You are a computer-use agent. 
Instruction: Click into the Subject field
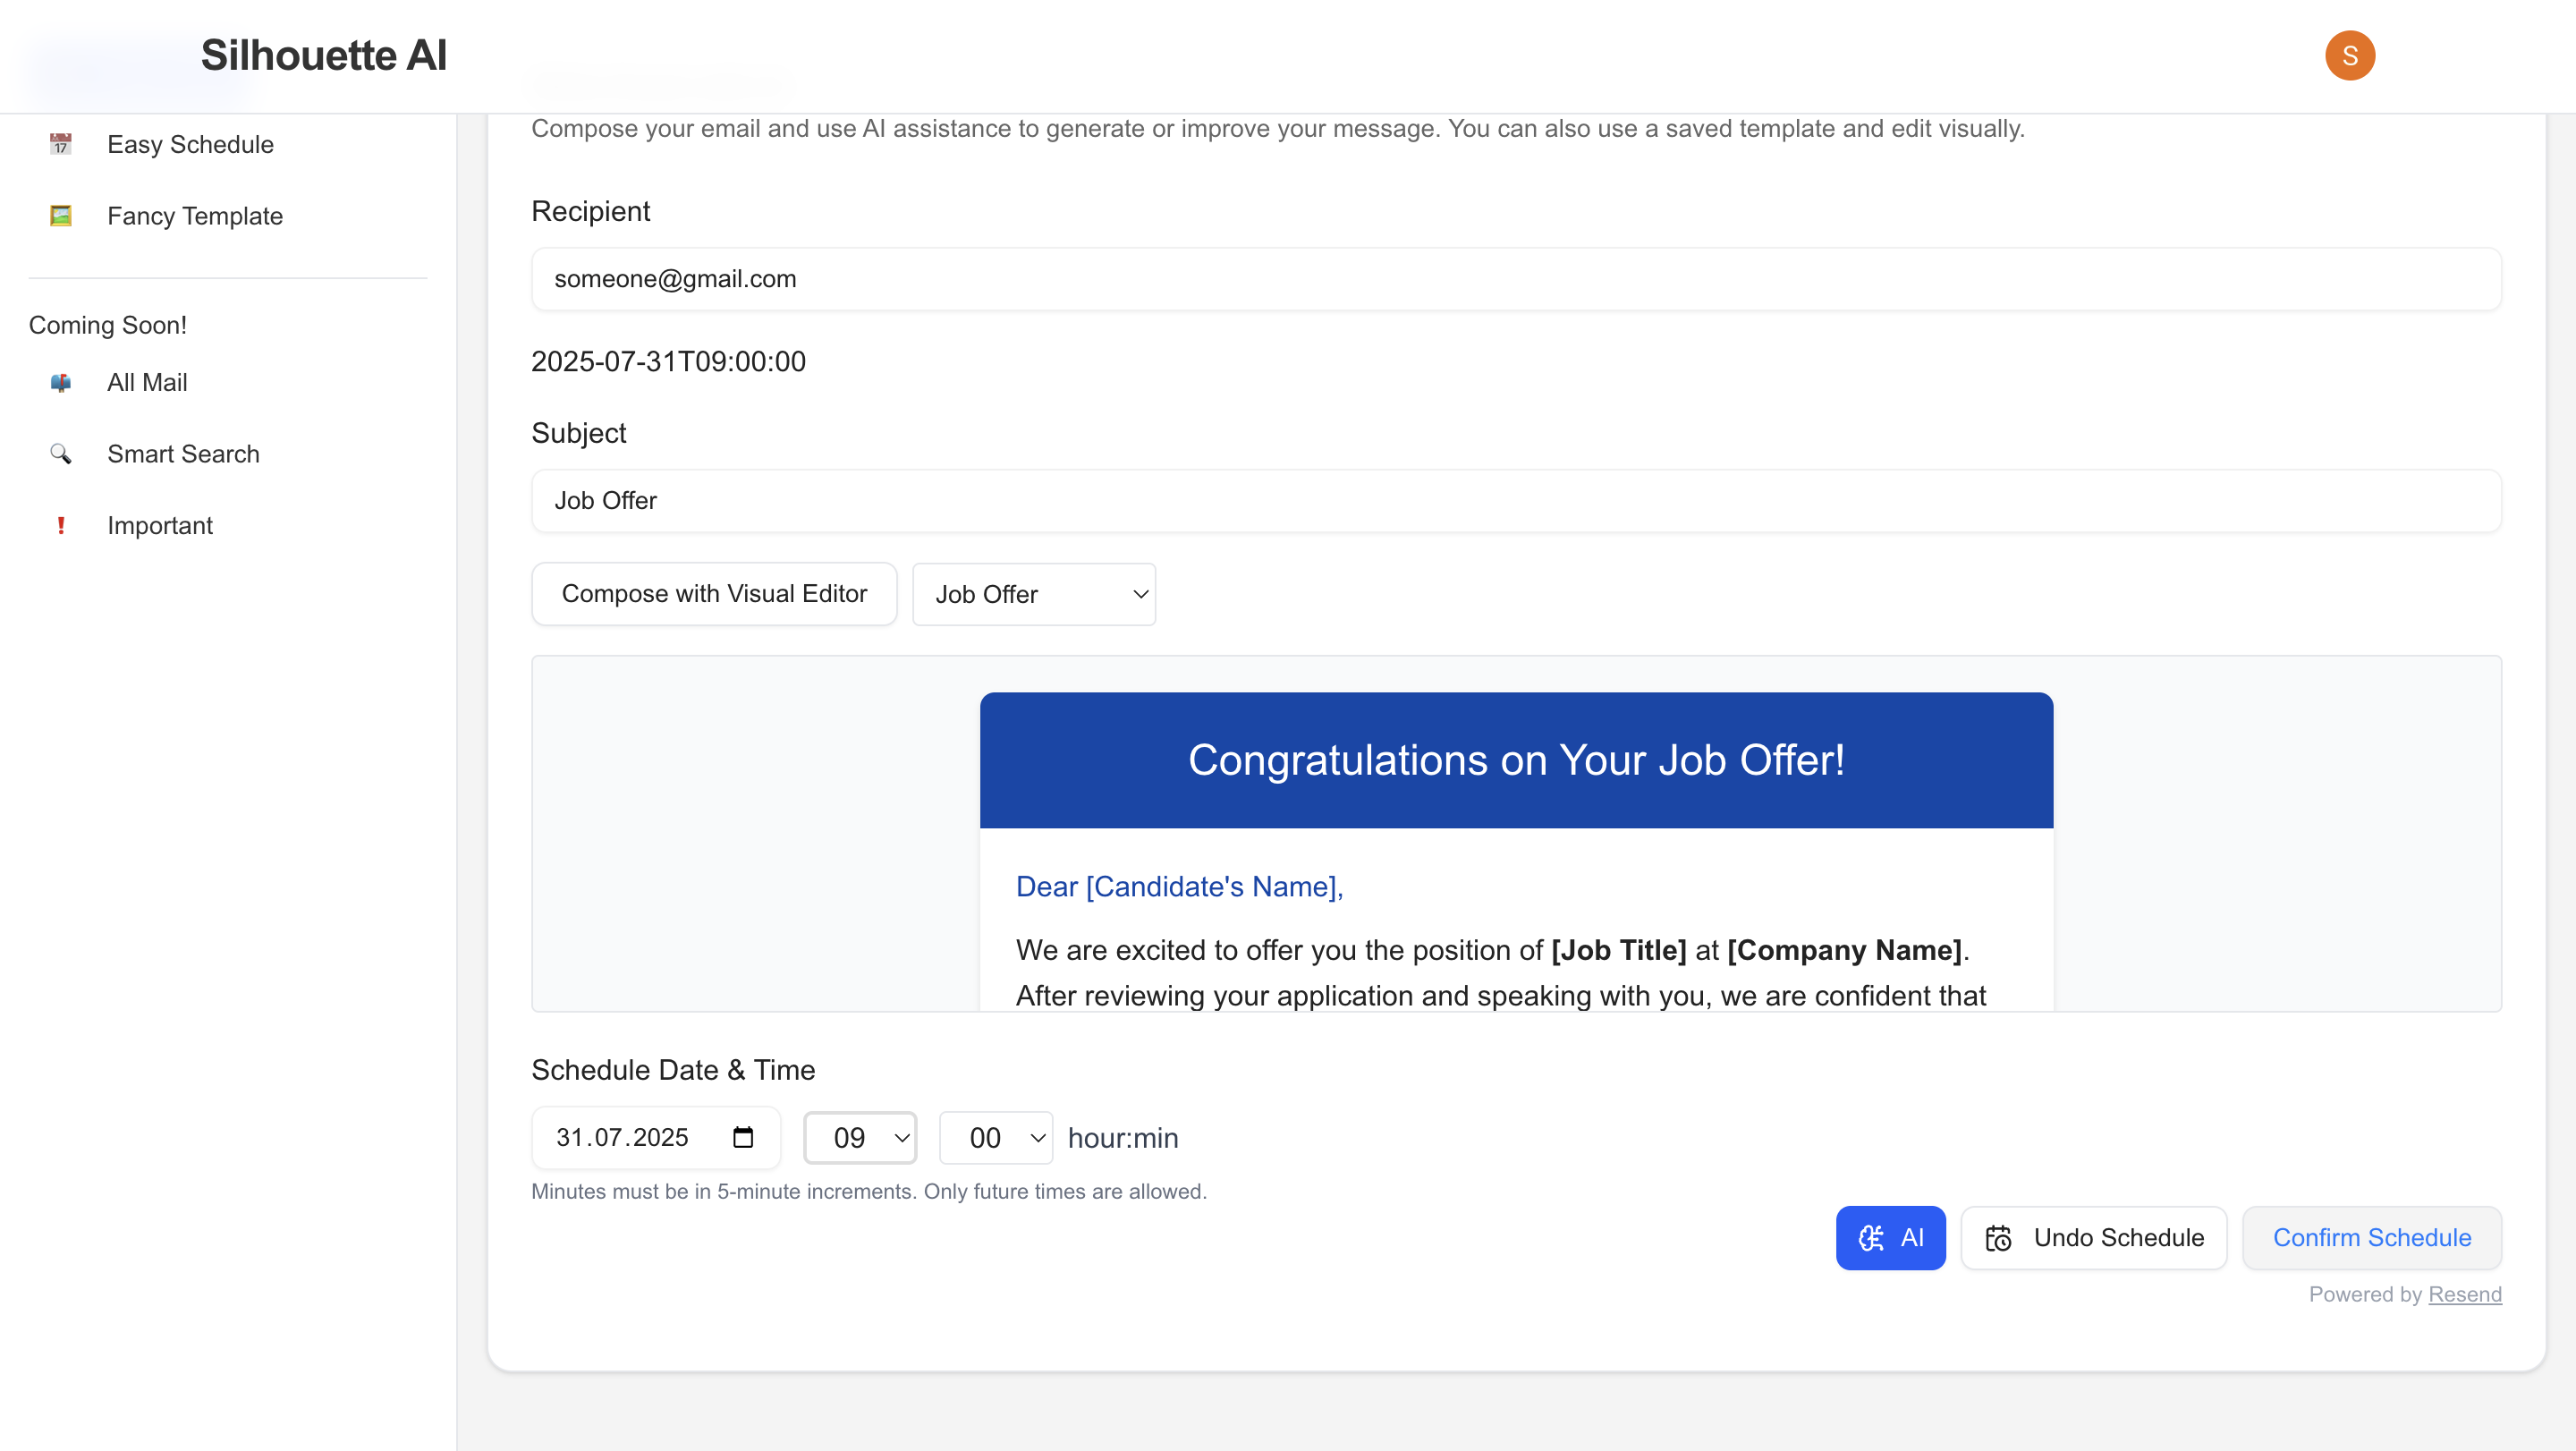pyautogui.click(x=1515, y=501)
